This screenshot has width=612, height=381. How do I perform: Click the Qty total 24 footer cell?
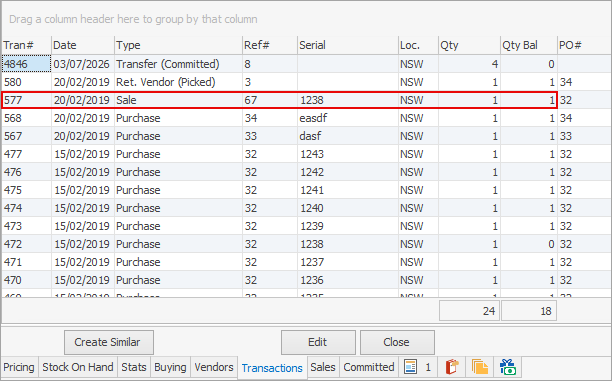coord(469,311)
